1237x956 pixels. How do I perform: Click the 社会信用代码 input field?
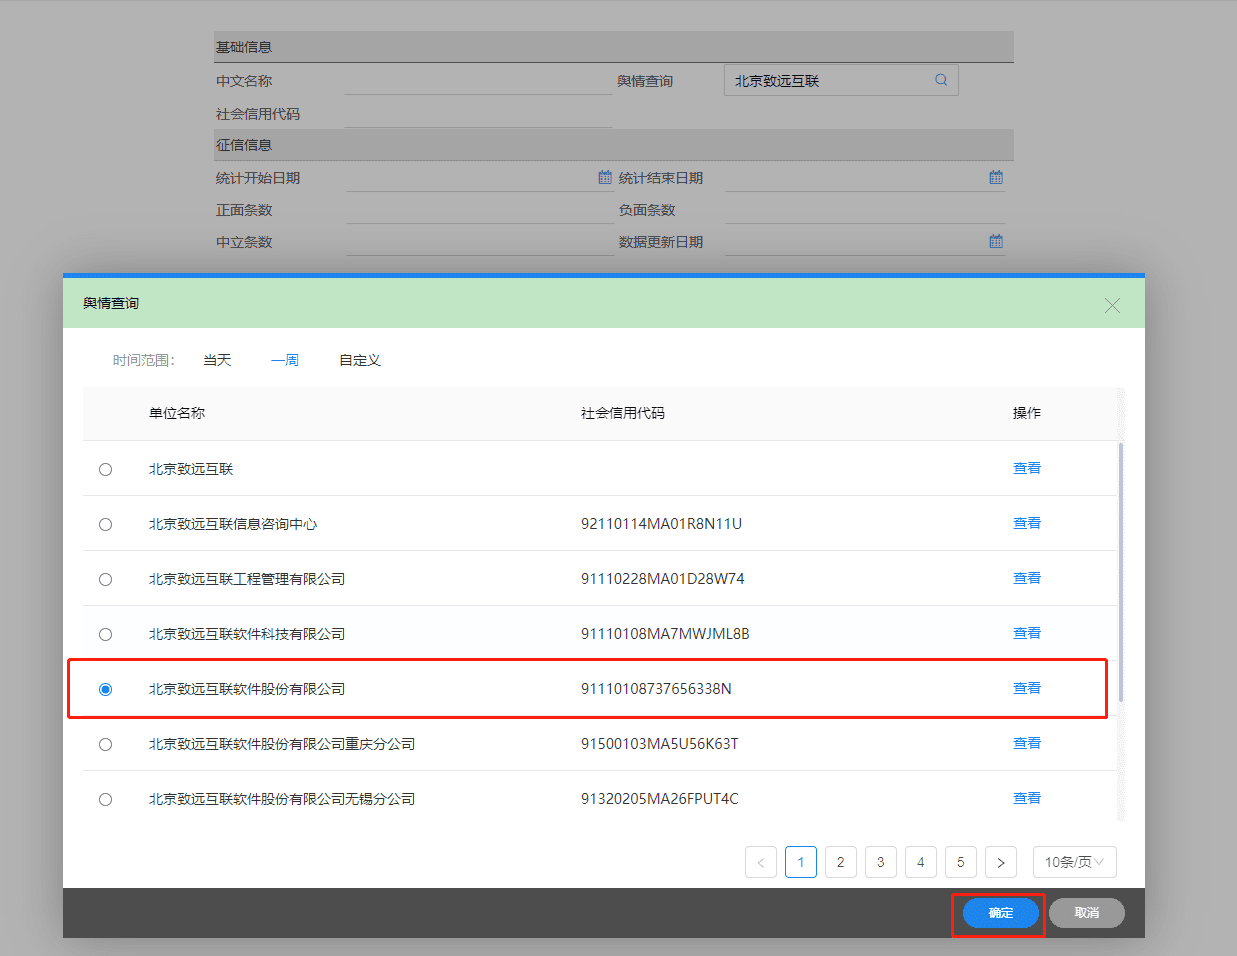478,113
